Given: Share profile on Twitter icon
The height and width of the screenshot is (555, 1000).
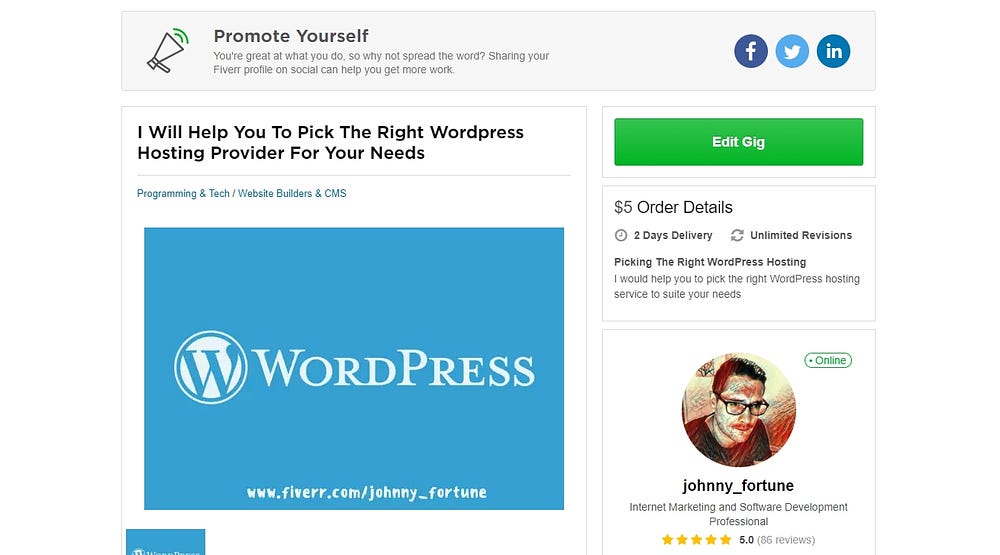Looking at the screenshot, I should pyautogui.click(x=792, y=51).
